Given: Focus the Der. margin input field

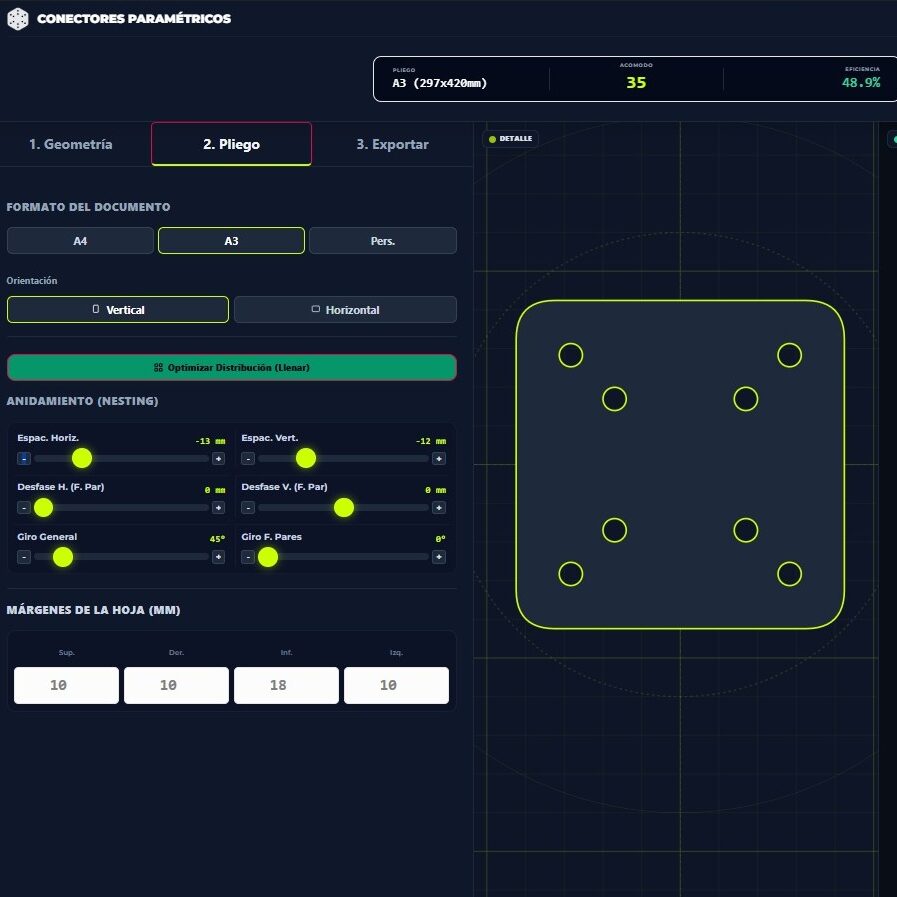Looking at the screenshot, I should coord(176,685).
